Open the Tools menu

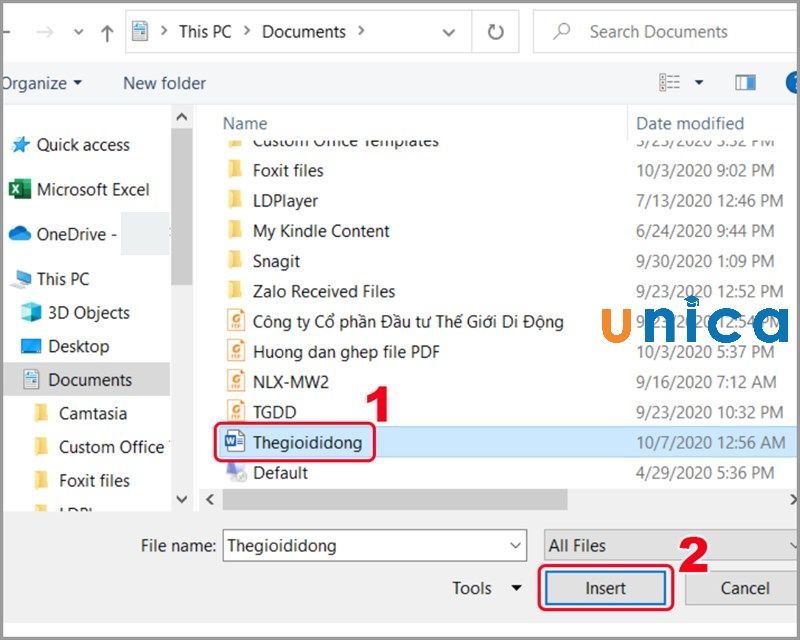click(x=487, y=588)
